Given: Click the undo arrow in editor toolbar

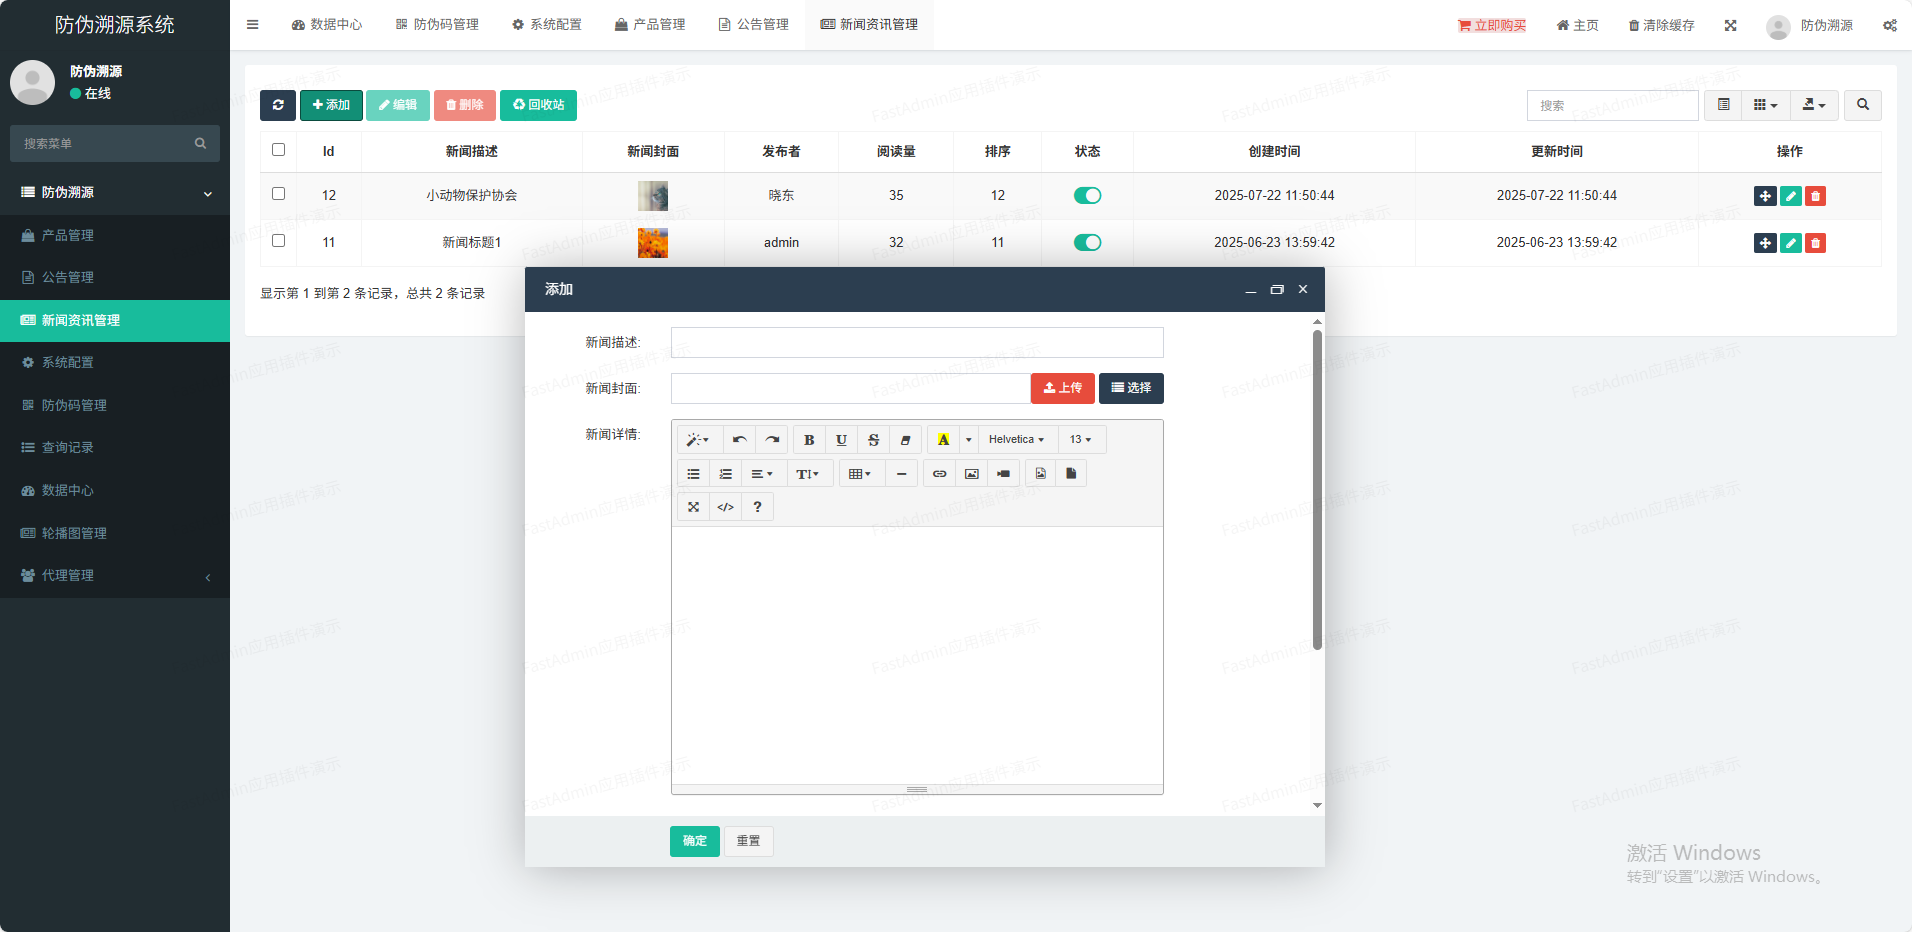Looking at the screenshot, I should (739, 440).
